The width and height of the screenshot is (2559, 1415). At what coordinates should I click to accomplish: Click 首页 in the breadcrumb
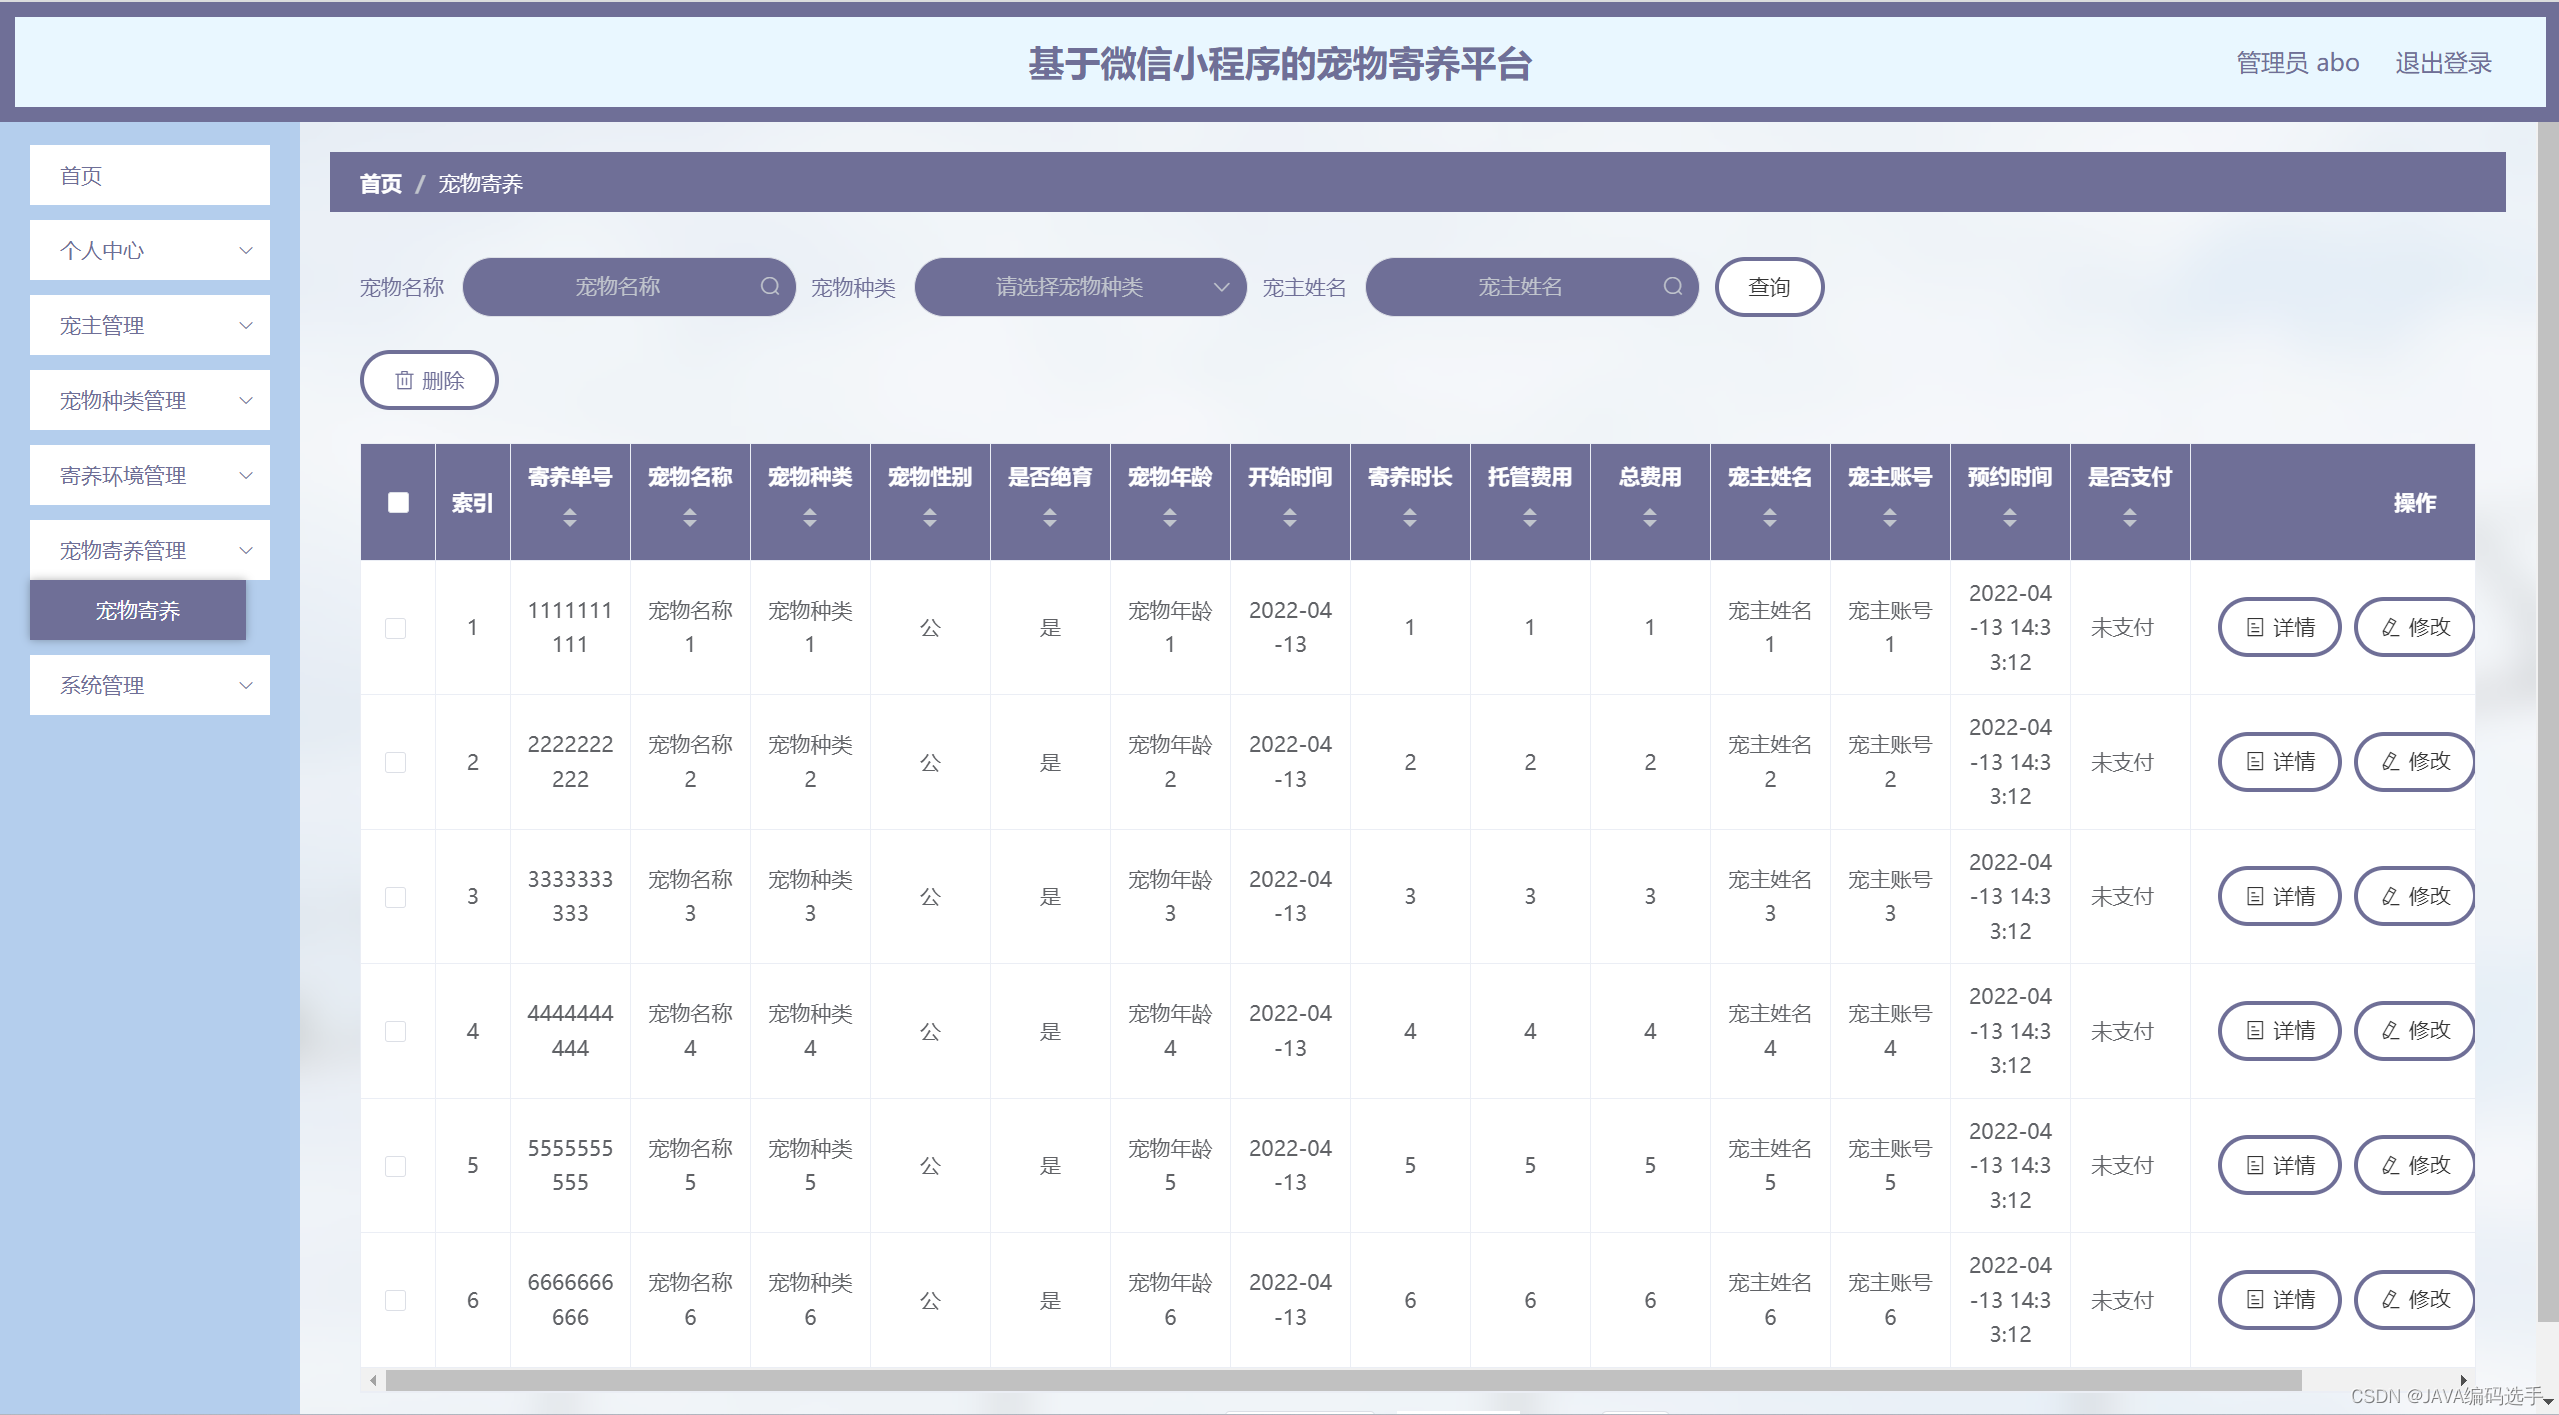click(381, 183)
